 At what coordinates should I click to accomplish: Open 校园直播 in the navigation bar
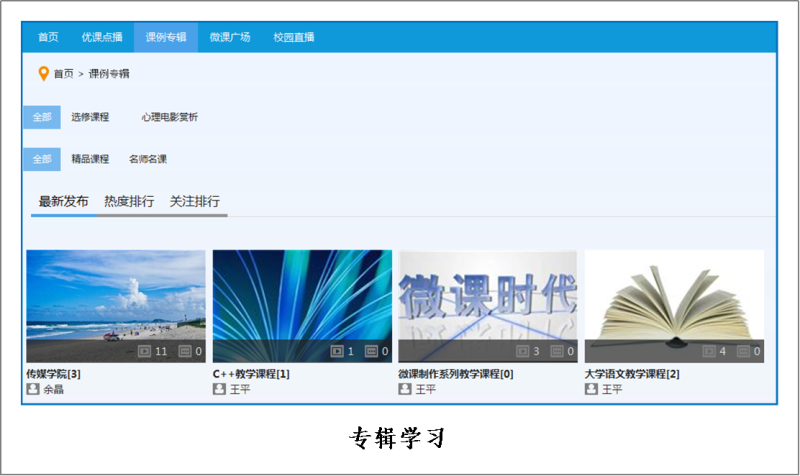coord(294,37)
